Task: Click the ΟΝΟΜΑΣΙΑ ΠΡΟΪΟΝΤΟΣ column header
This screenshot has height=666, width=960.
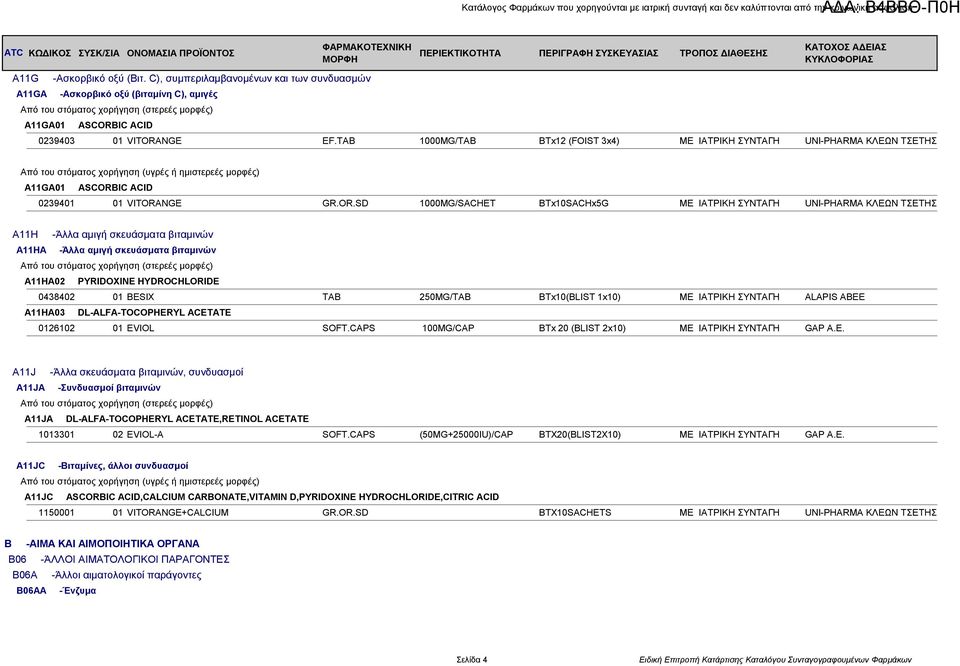Action: (x=181, y=53)
